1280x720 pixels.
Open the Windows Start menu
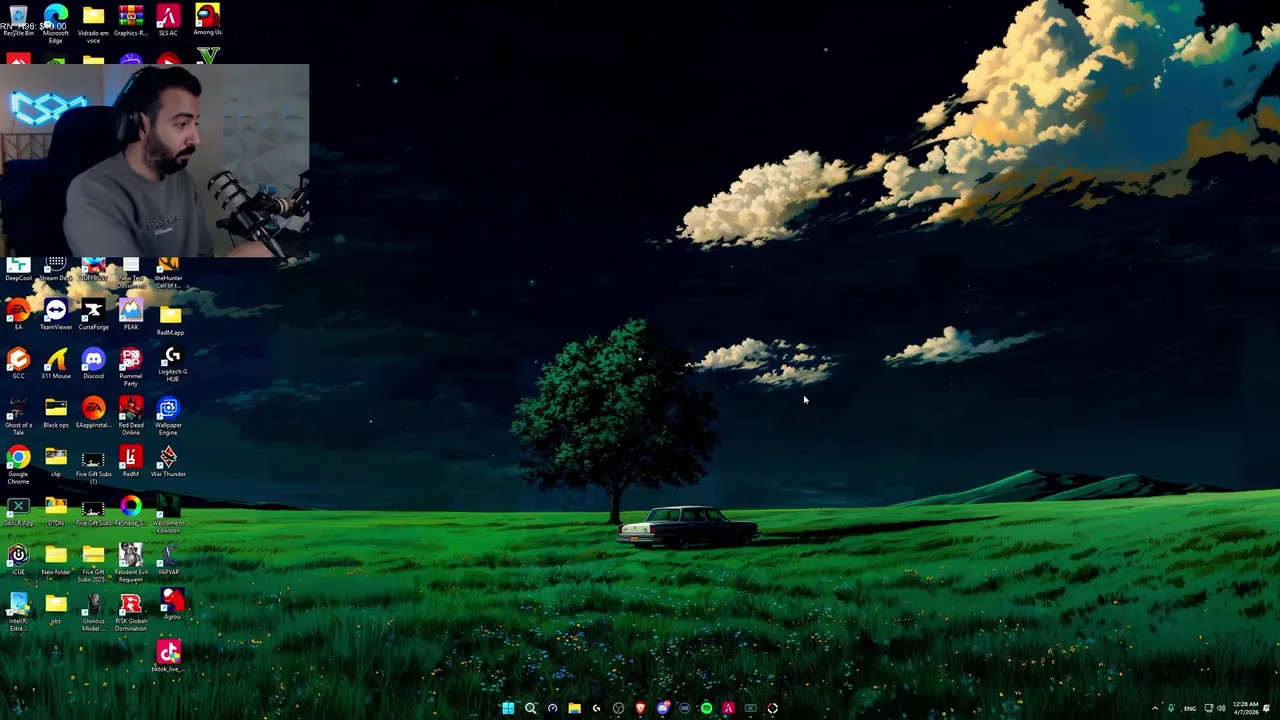pyautogui.click(x=508, y=708)
